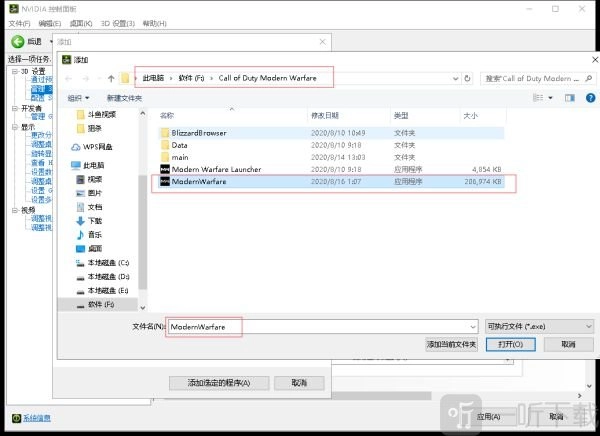Select the ModernWarfare application file
Image resolution: width=600 pixels, height=436 pixels.
199,182
